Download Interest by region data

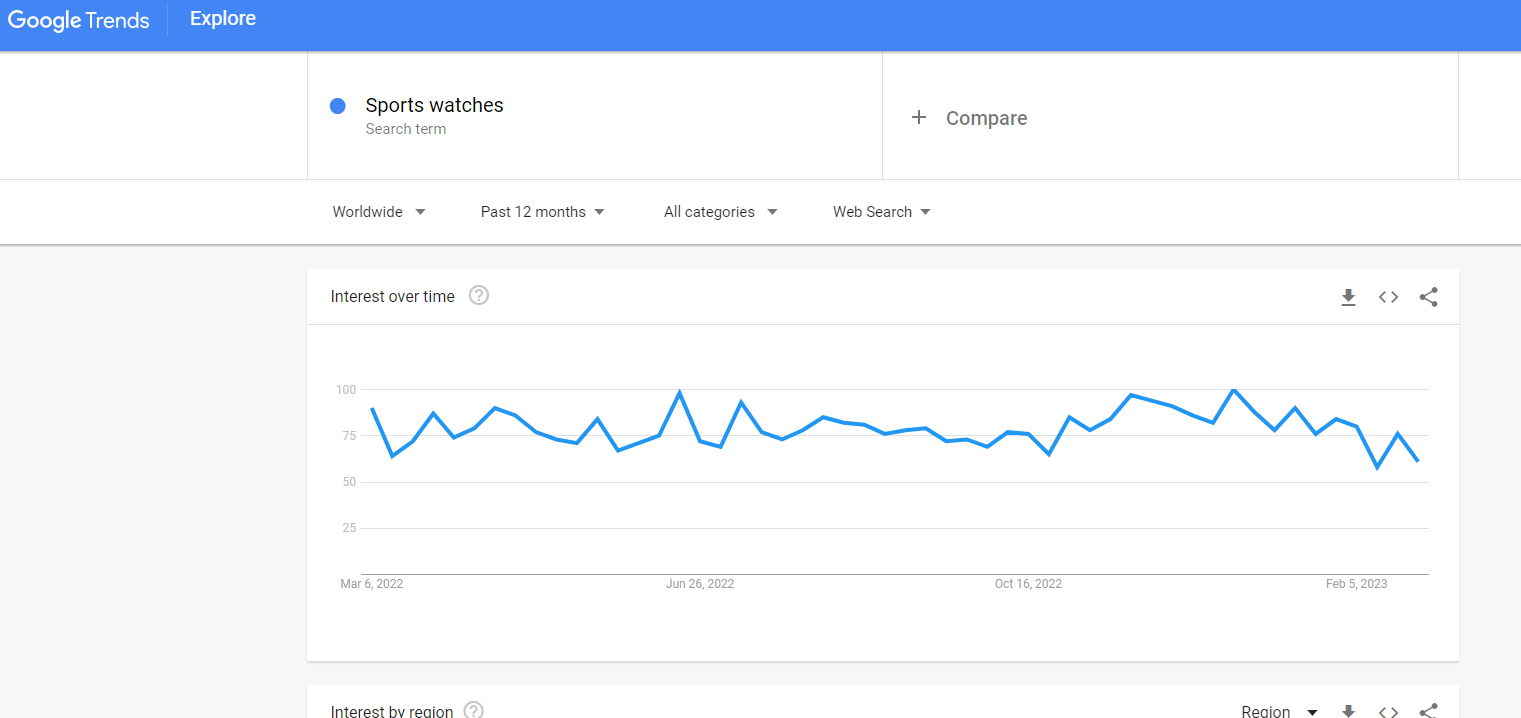click(x=1348, y=712)
